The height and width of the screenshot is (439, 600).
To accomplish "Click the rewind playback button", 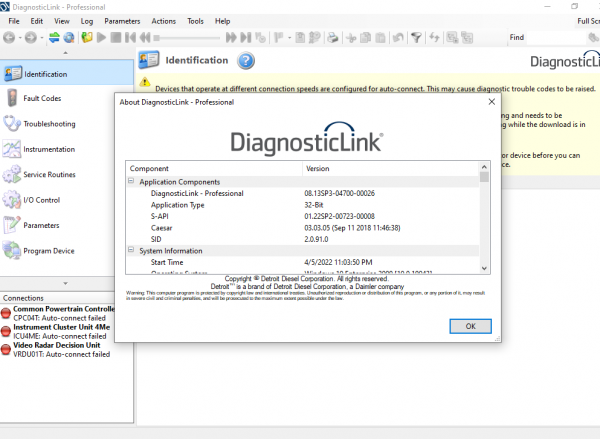I will (145, 38).
